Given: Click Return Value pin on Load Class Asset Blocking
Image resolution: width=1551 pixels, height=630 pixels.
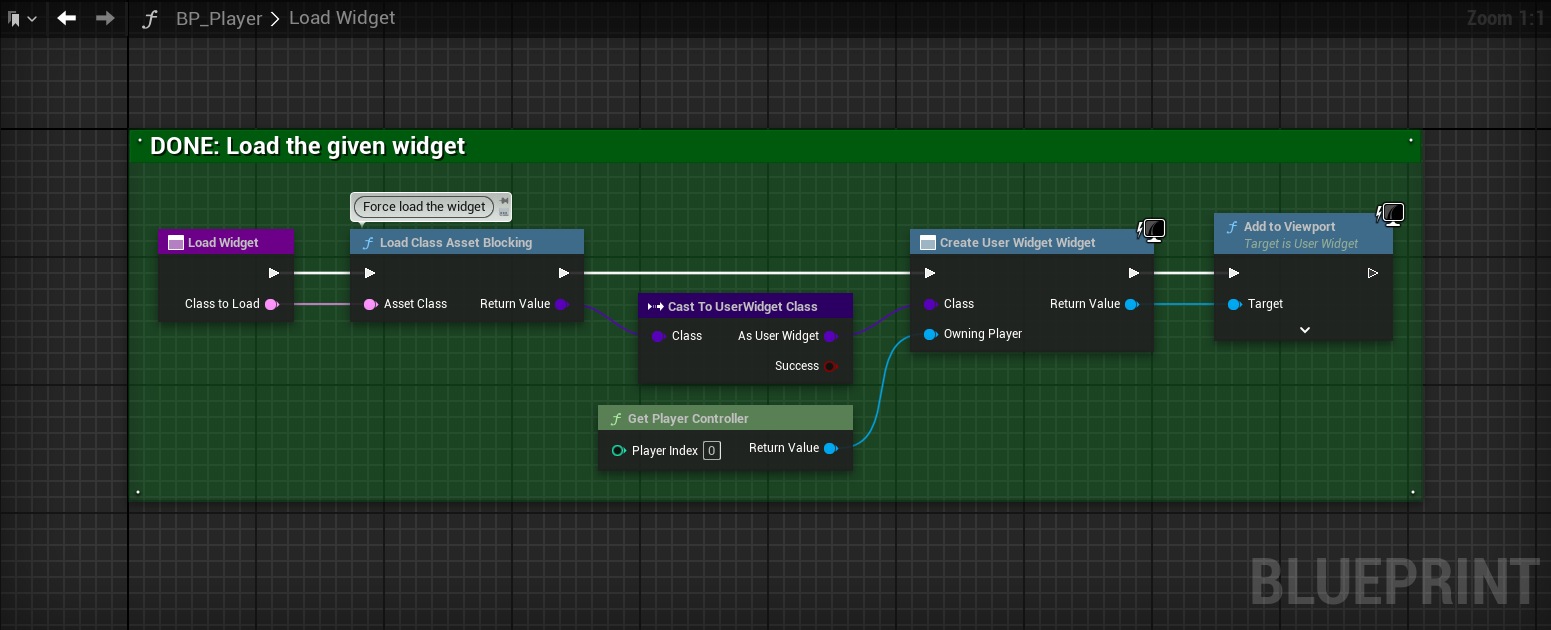Looking at the screenshot, I should (x=562, y=304).
